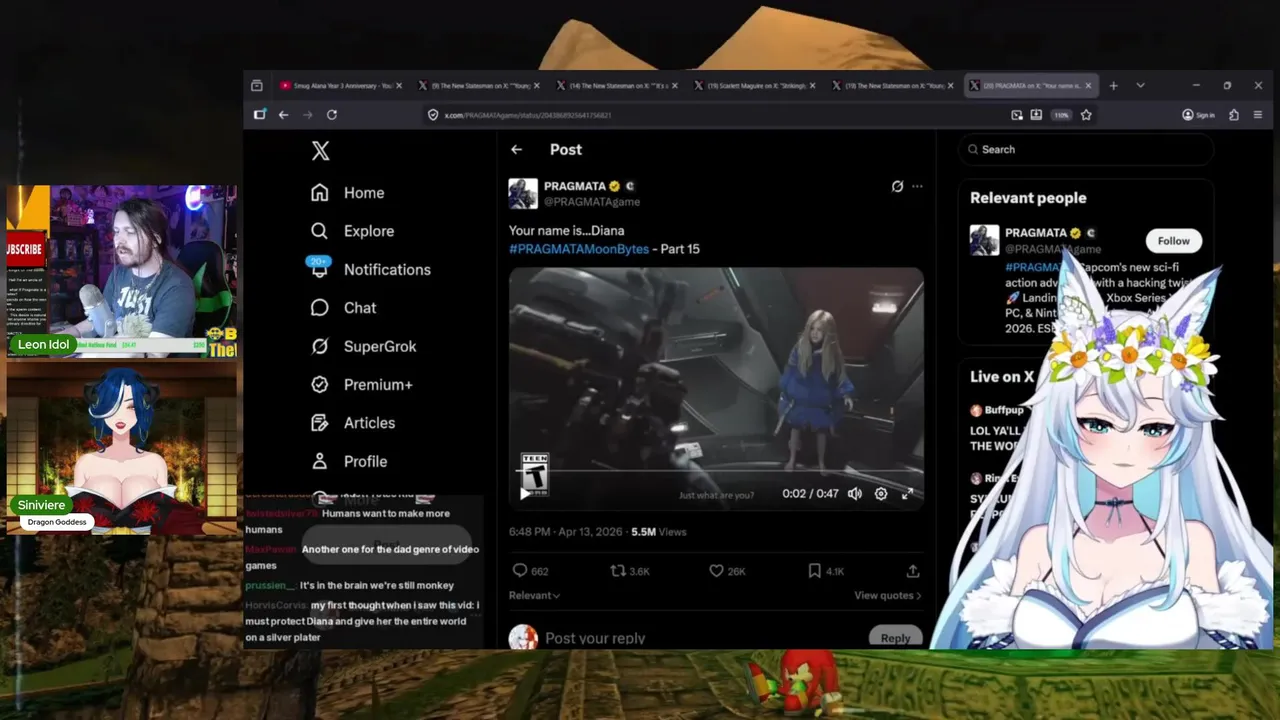Open Articles from the X sidebar
Image resolution: width=1280 pixels, height=720 pixels.
click(353, 423)
